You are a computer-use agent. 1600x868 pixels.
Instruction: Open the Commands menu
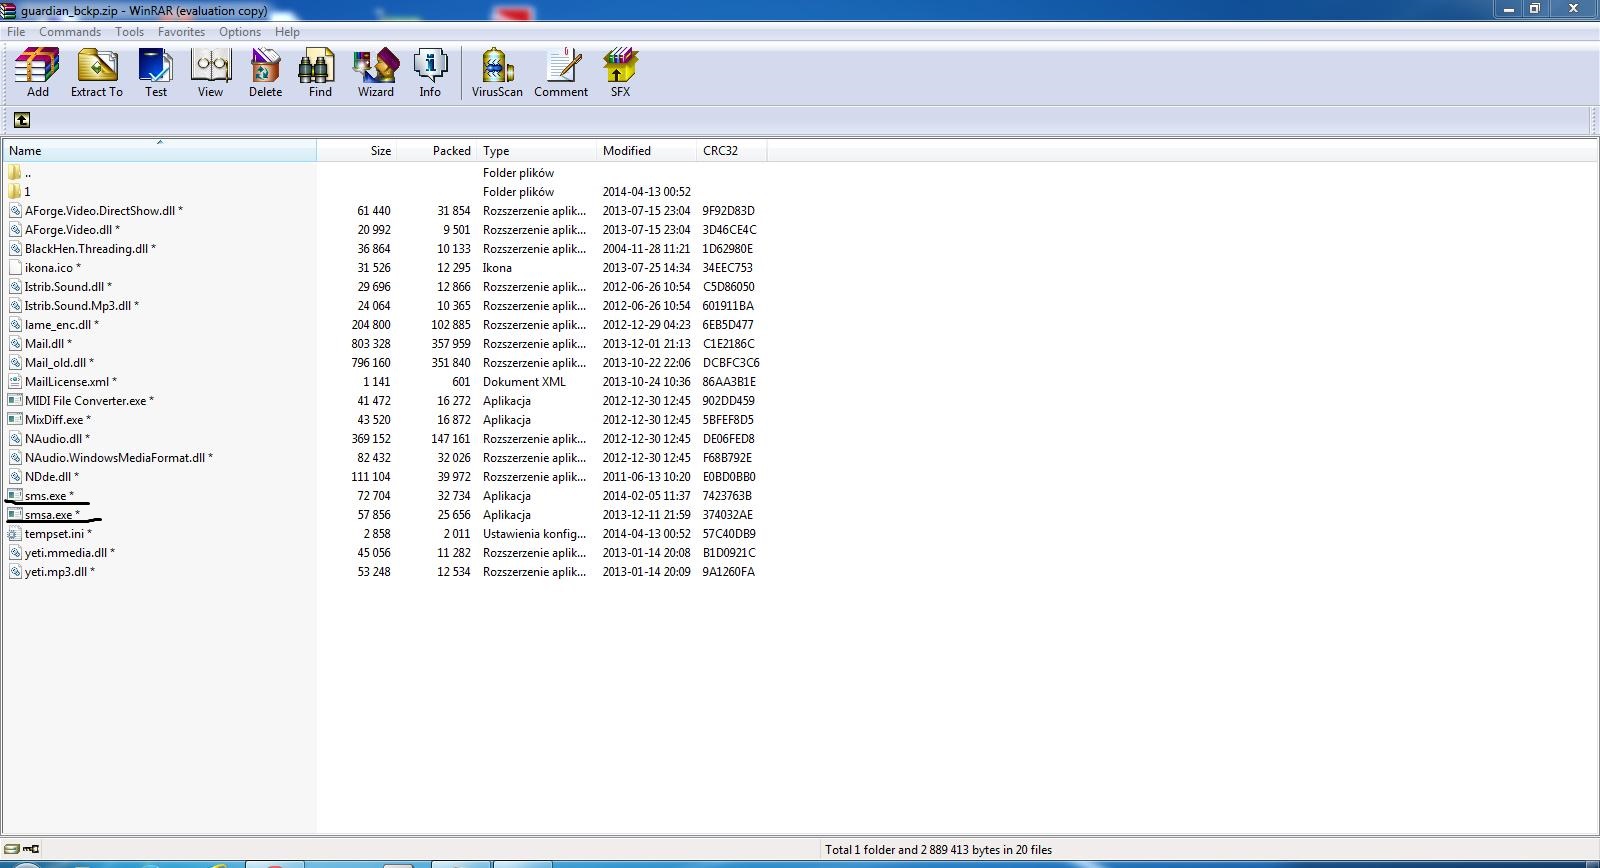point(70,32)
